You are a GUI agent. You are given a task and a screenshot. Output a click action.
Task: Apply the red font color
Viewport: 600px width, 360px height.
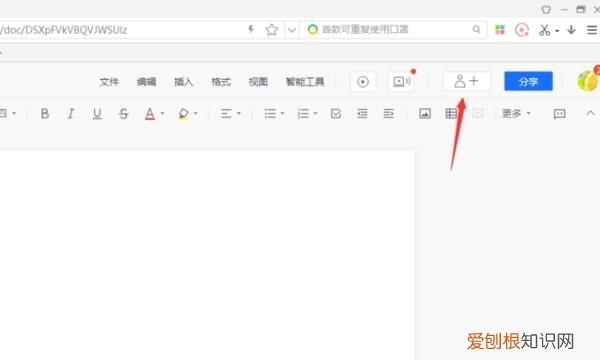click(150, 114)
